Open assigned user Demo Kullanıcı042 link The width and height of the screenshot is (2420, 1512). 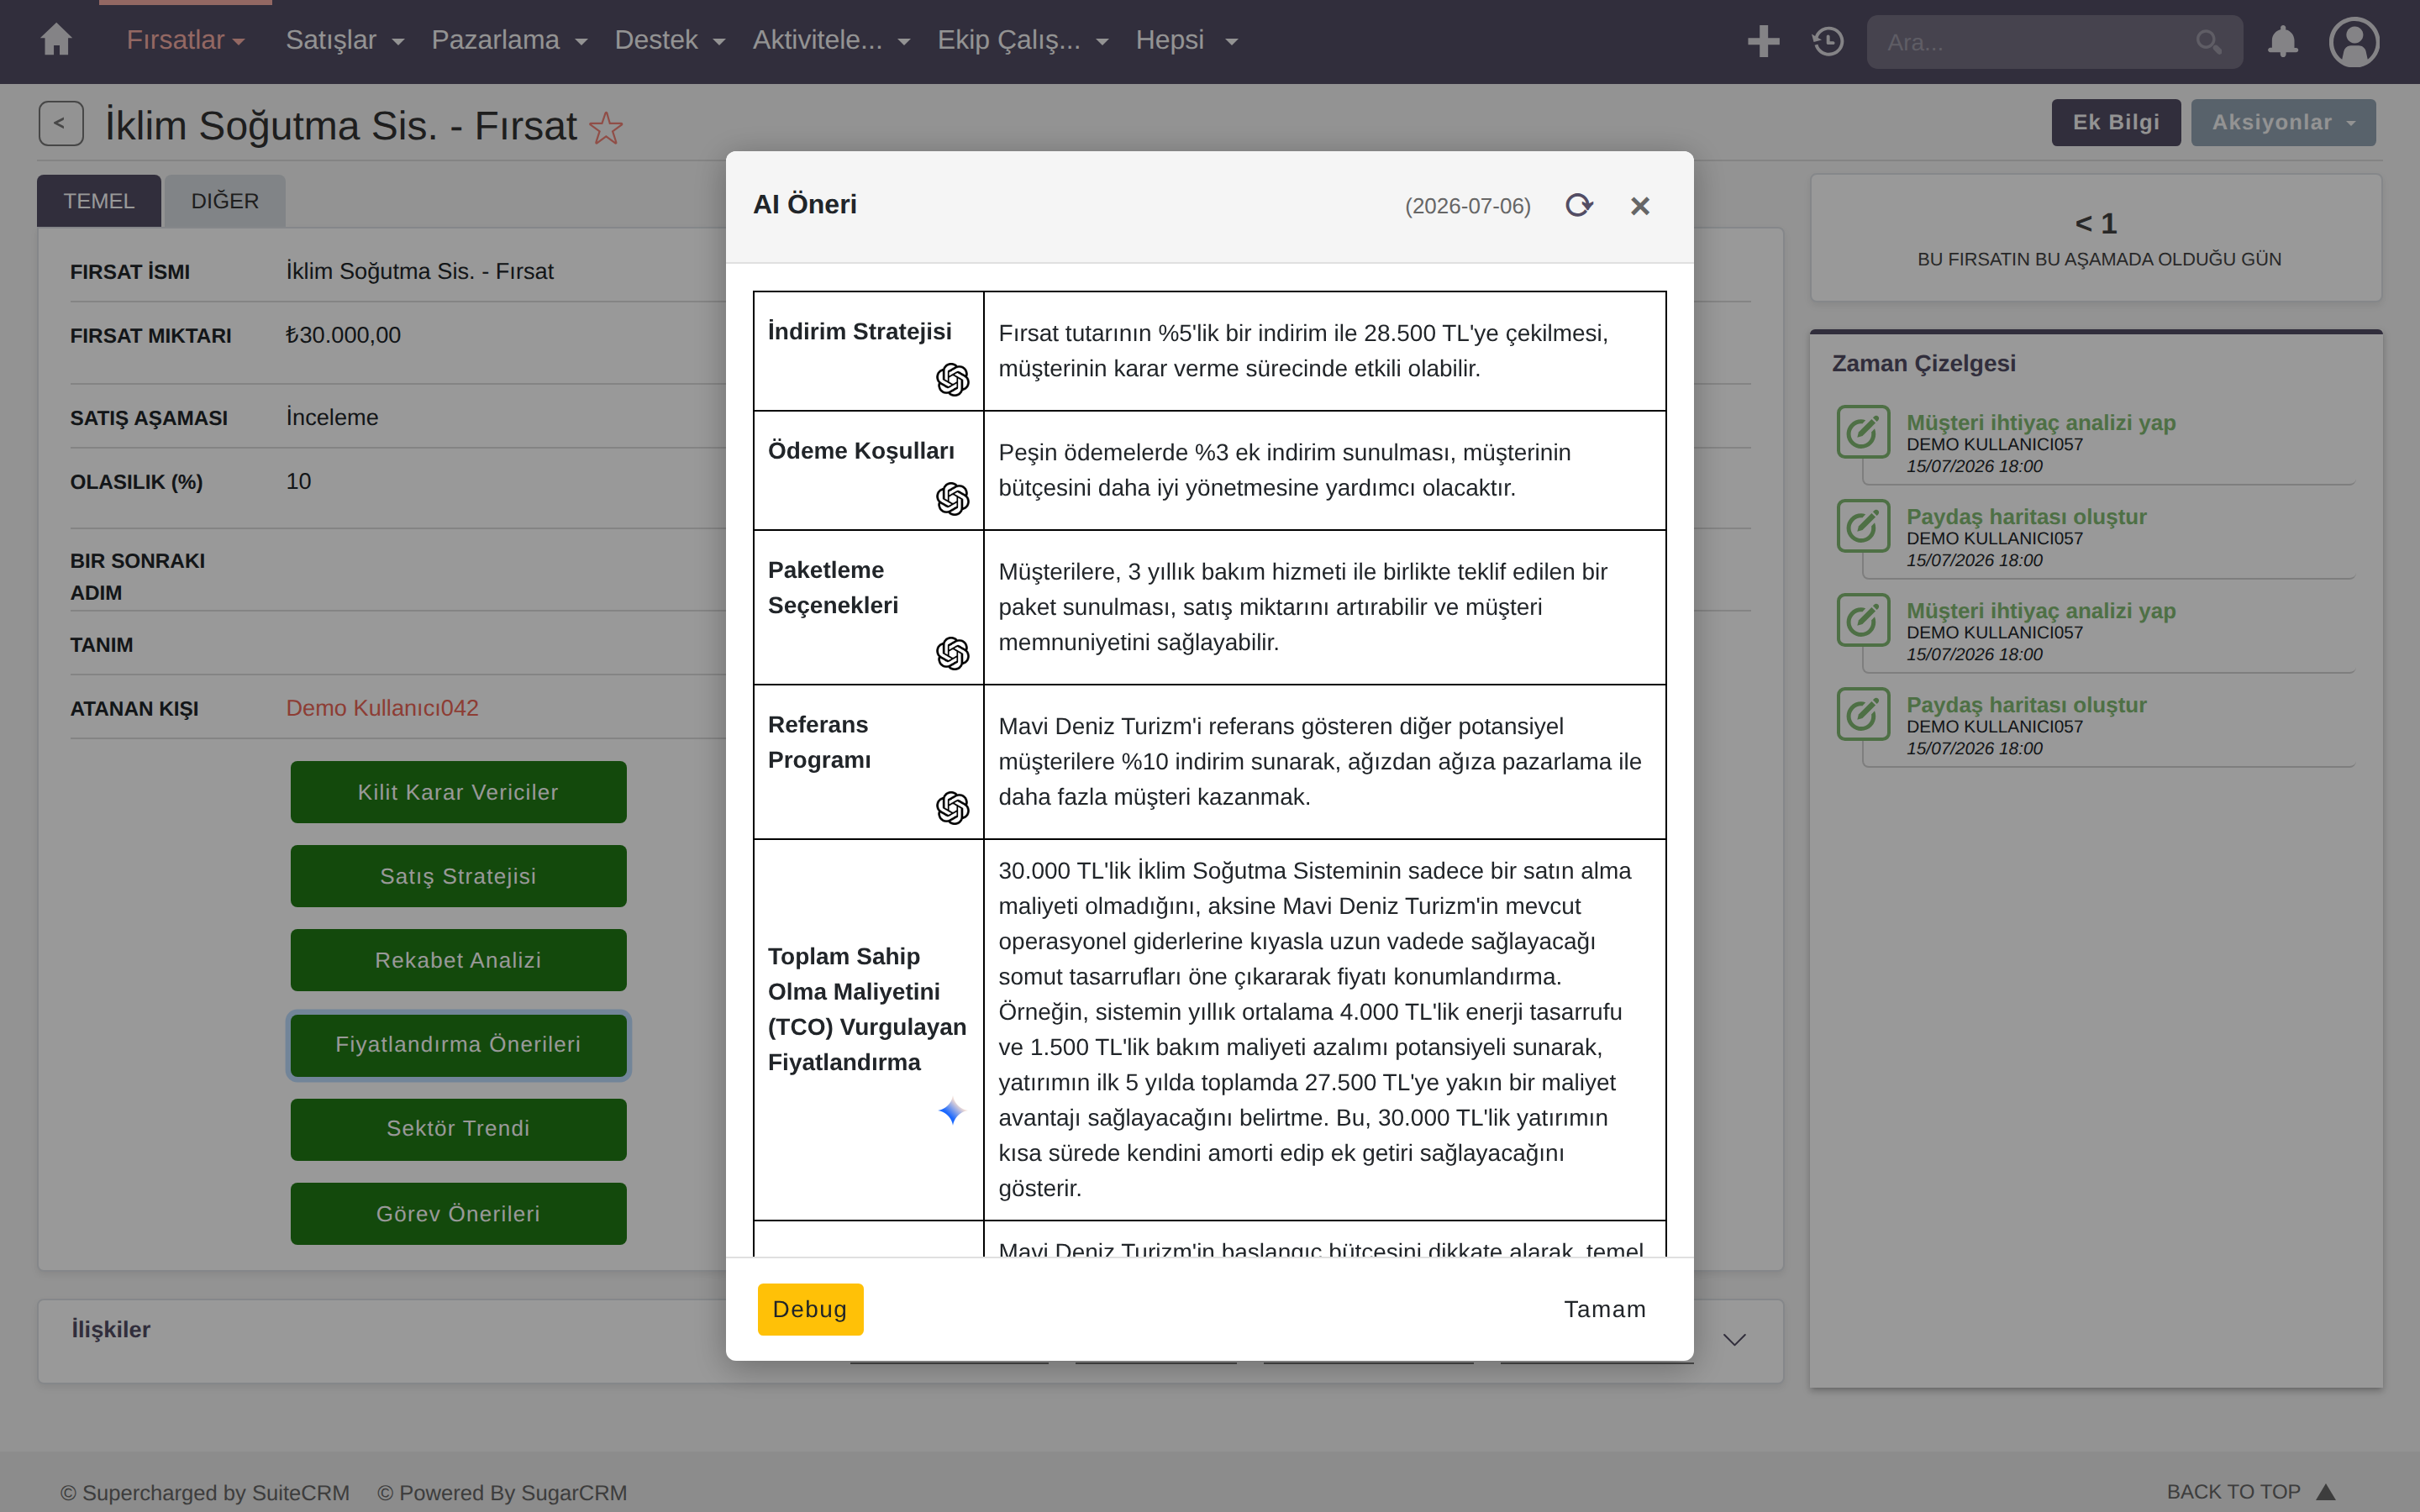pos(382,708)
